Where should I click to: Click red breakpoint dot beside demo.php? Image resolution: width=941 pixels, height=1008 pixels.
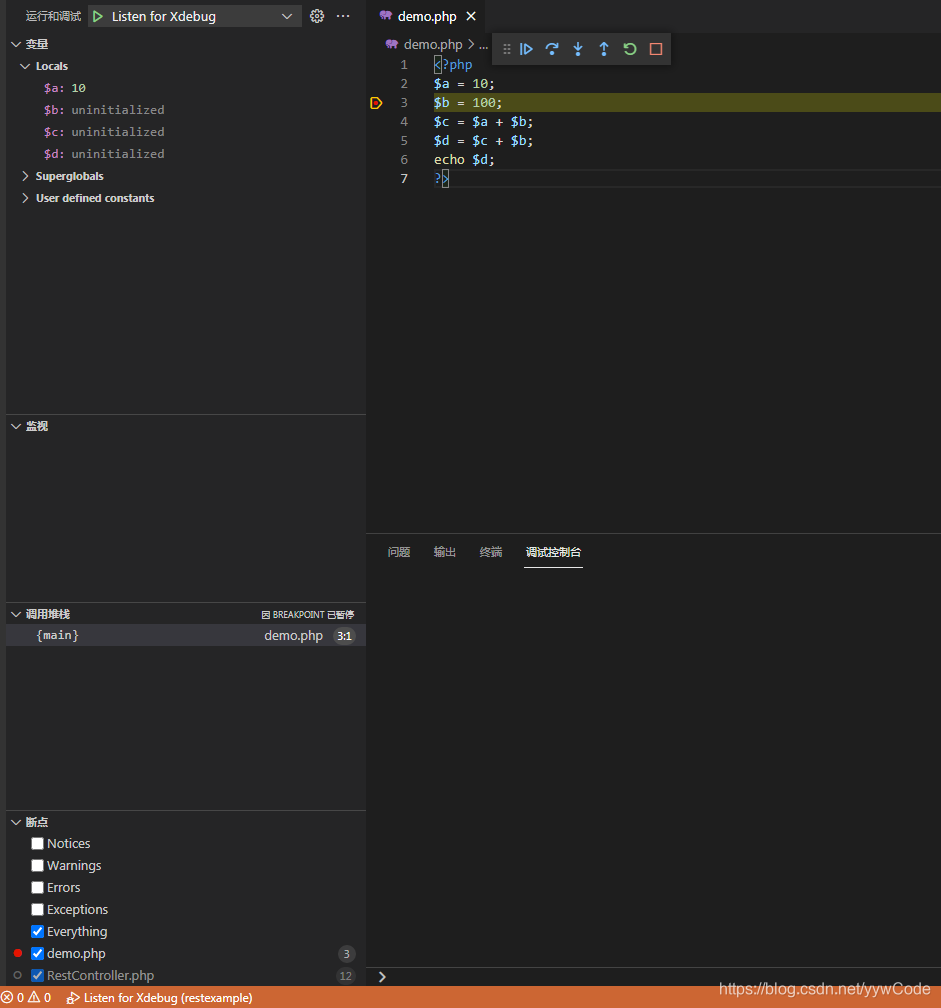tap(18, 953)
